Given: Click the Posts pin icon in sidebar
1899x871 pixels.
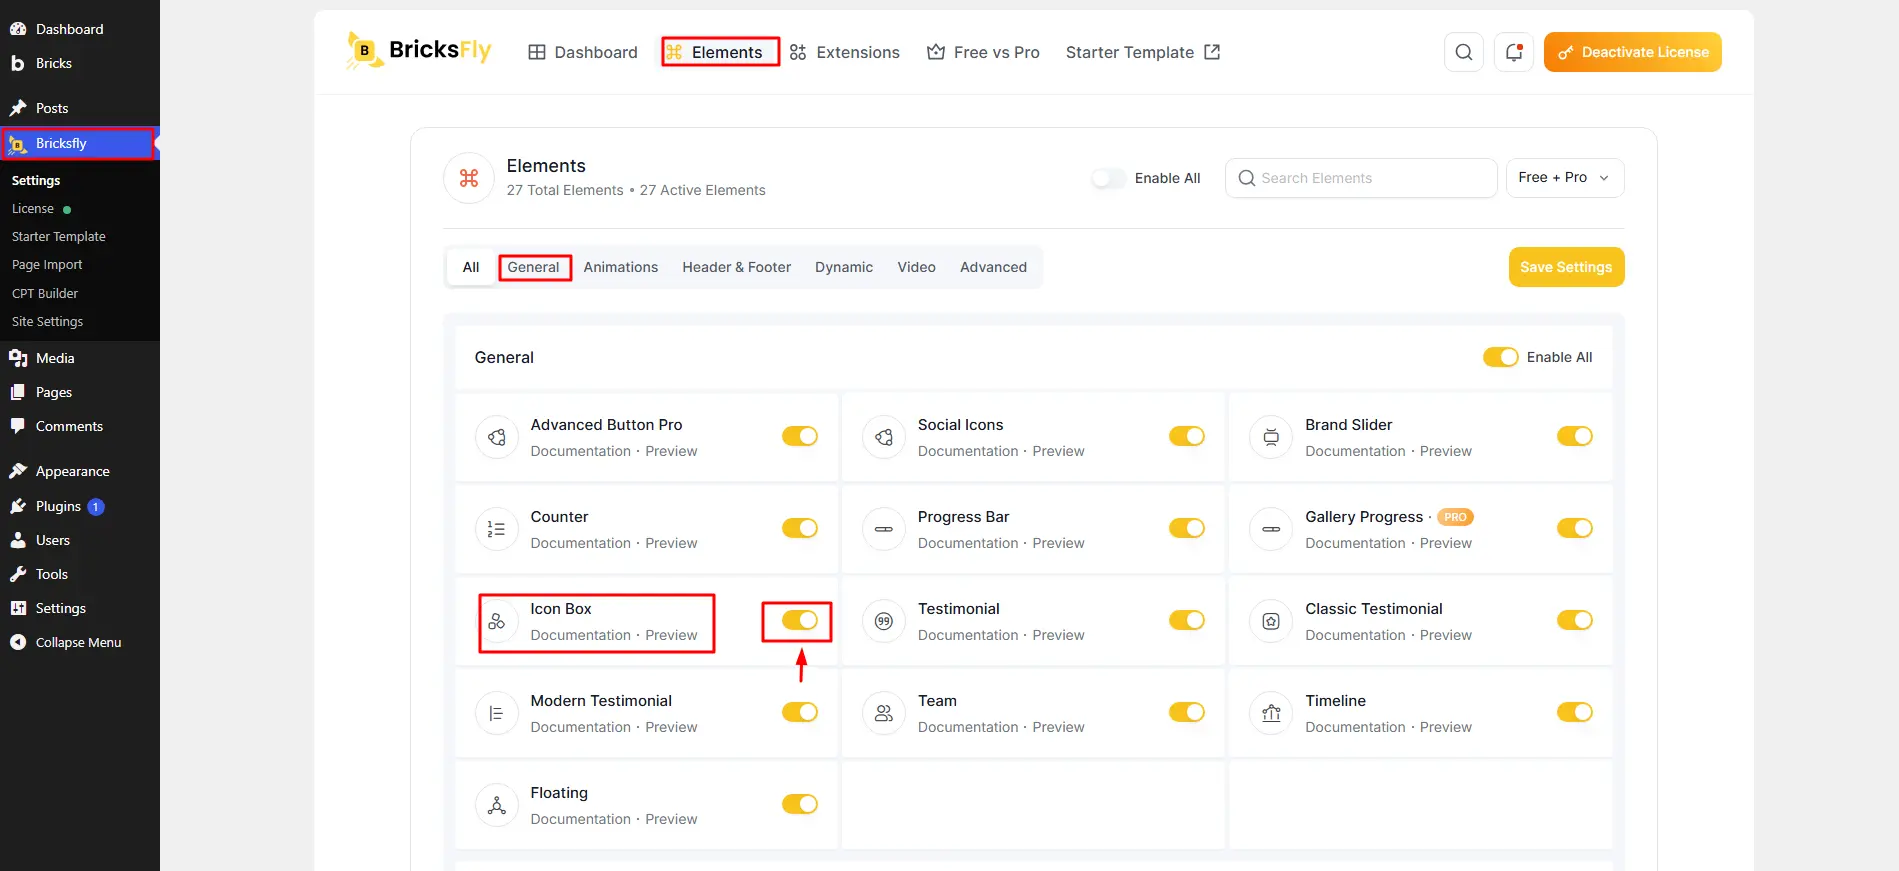Looking at the screenshot, I should click(x=18, y=108).
